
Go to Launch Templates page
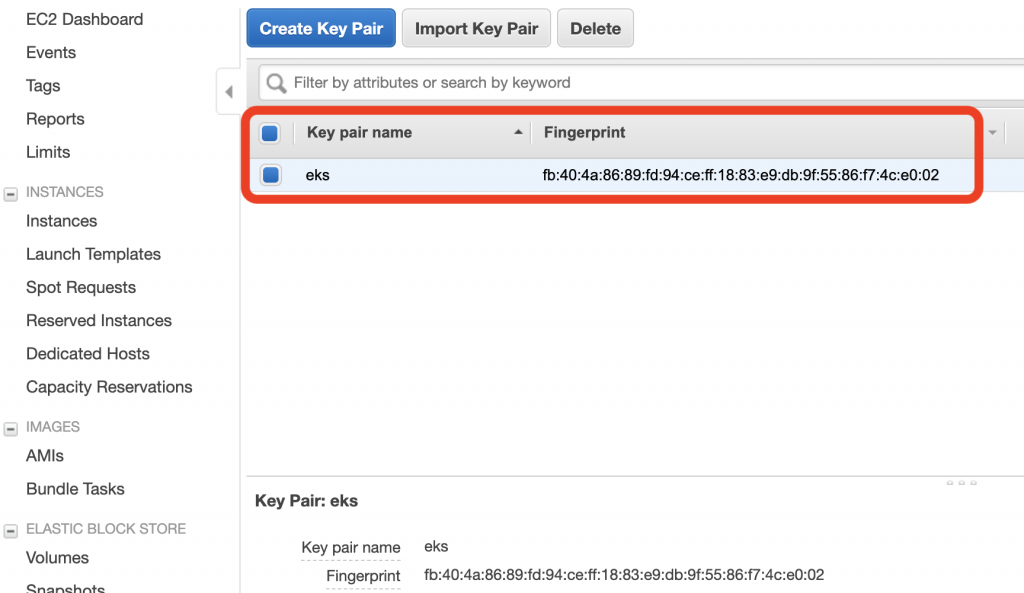coord(93,254)
